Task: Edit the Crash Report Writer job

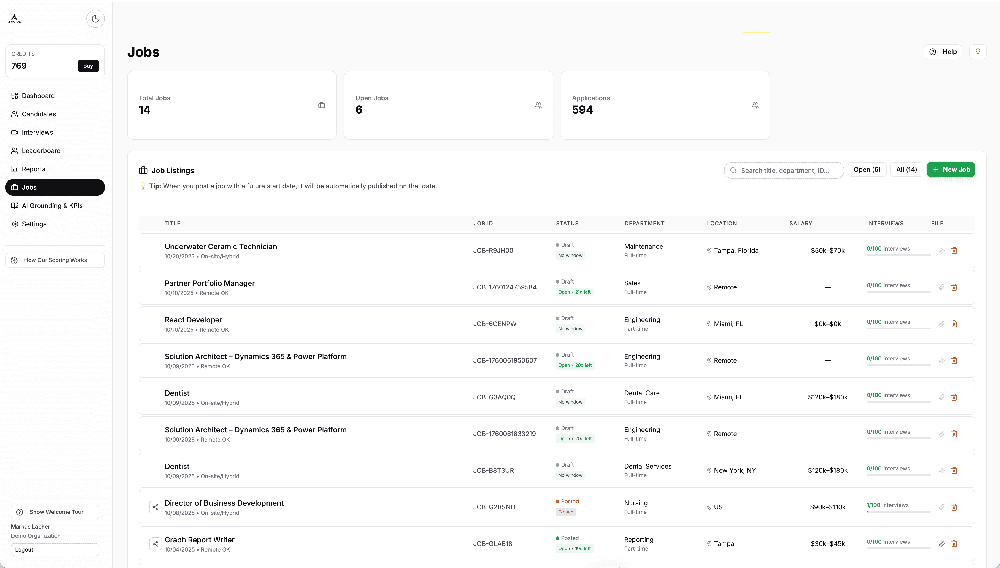Action: 941,544
